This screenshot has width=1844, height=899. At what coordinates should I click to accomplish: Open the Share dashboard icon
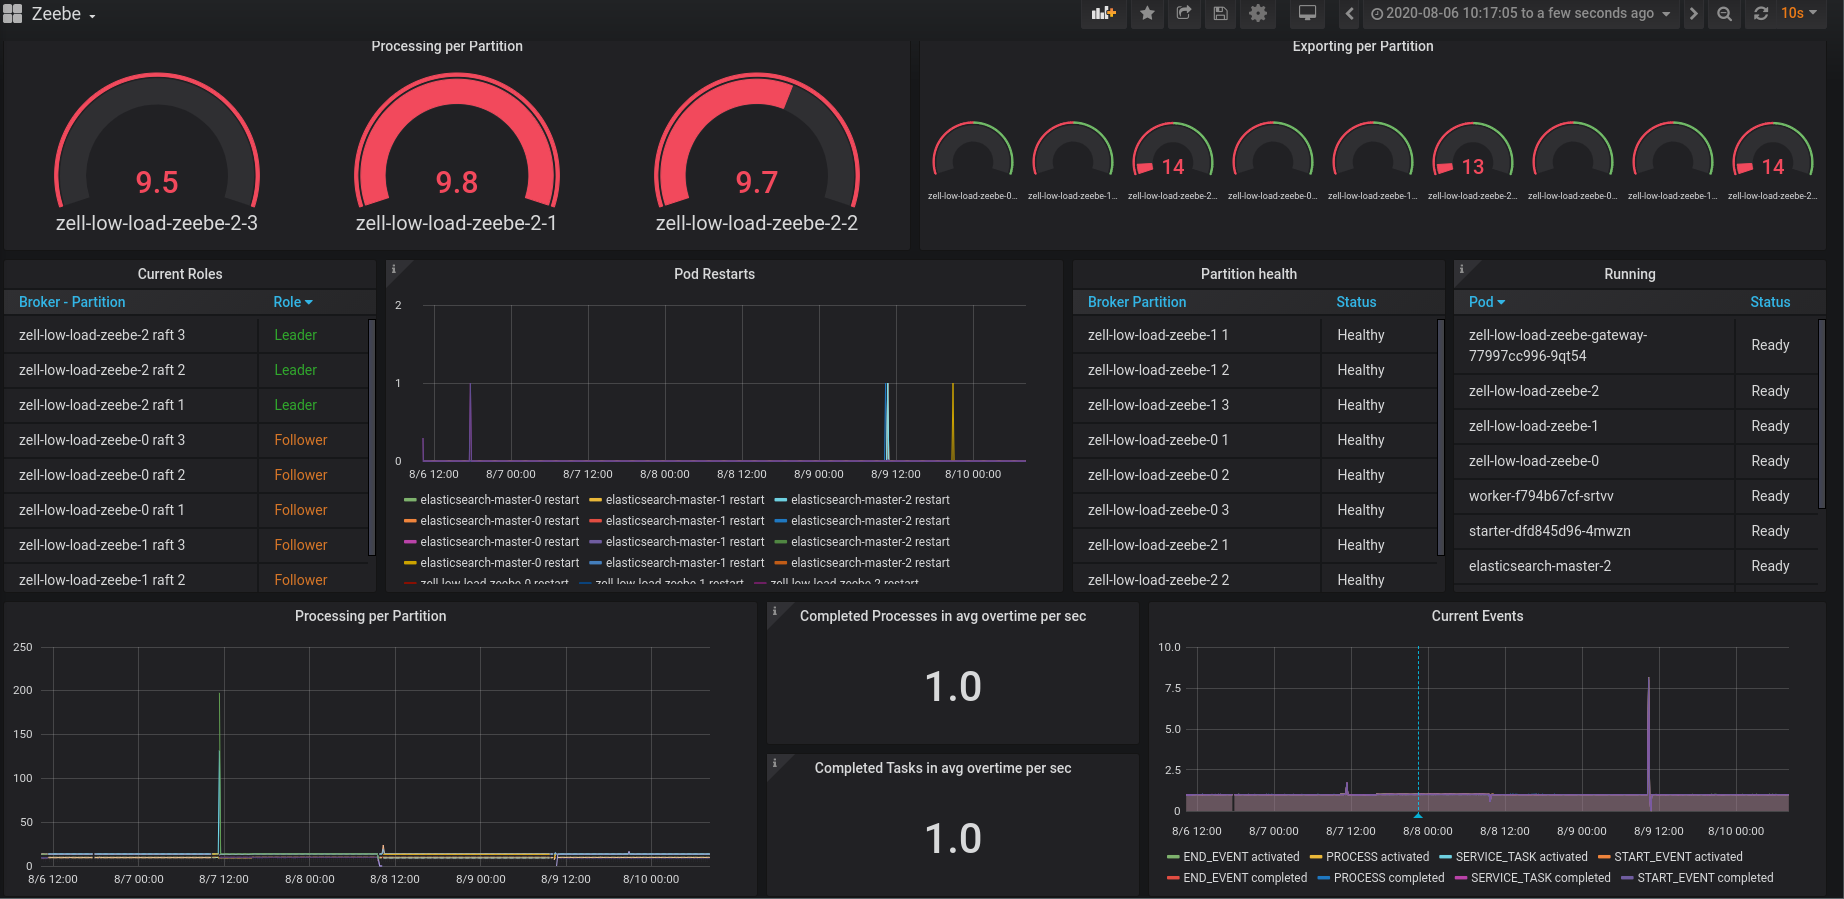1184,14
